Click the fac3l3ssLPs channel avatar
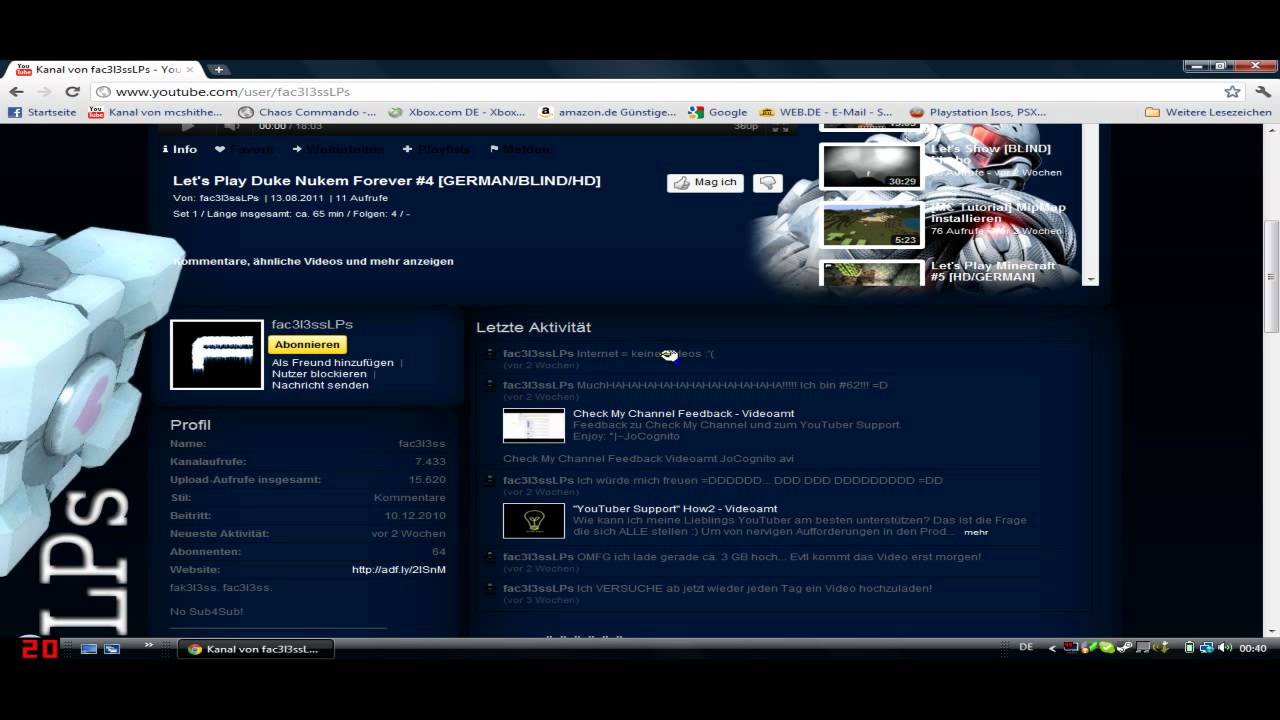The image size is (1280, 720). pyautogui.click(x=217, y=354)
